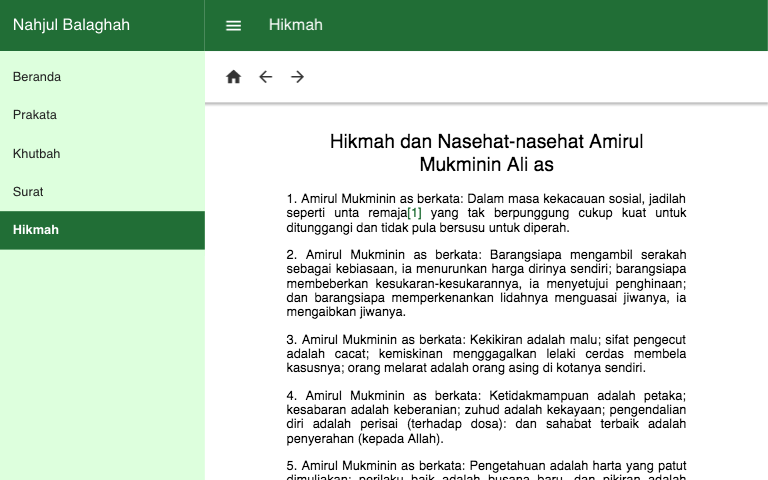Toggle the hamburger menu icon
The height and width of the screenshot is (480, 768).
[234, 25]
